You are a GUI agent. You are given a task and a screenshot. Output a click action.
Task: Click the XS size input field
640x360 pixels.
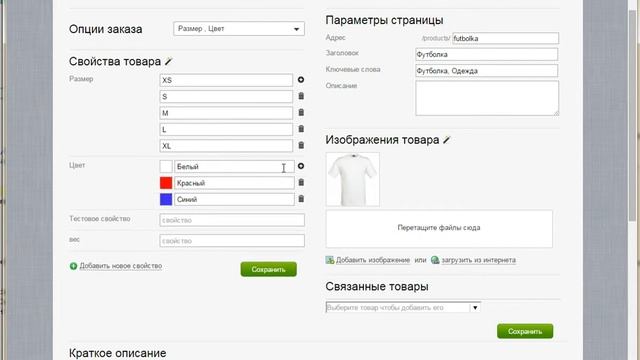[226, 80]
